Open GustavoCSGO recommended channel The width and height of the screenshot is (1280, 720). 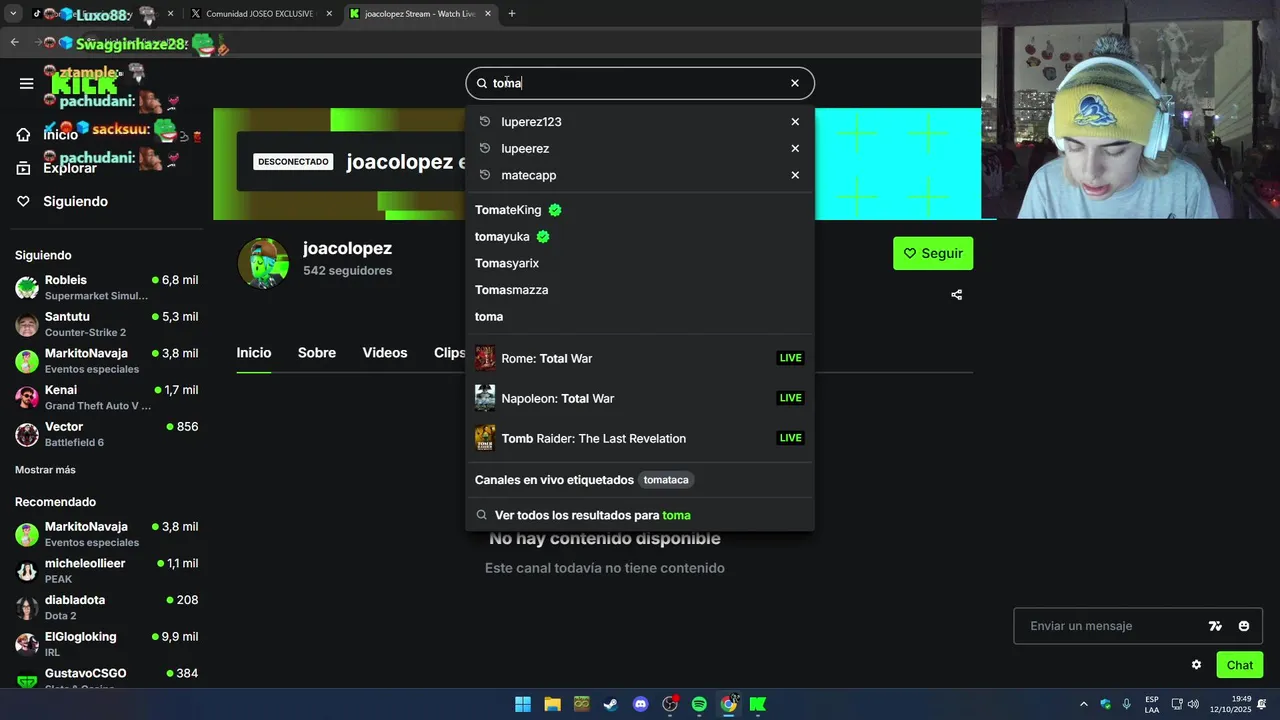107,679
